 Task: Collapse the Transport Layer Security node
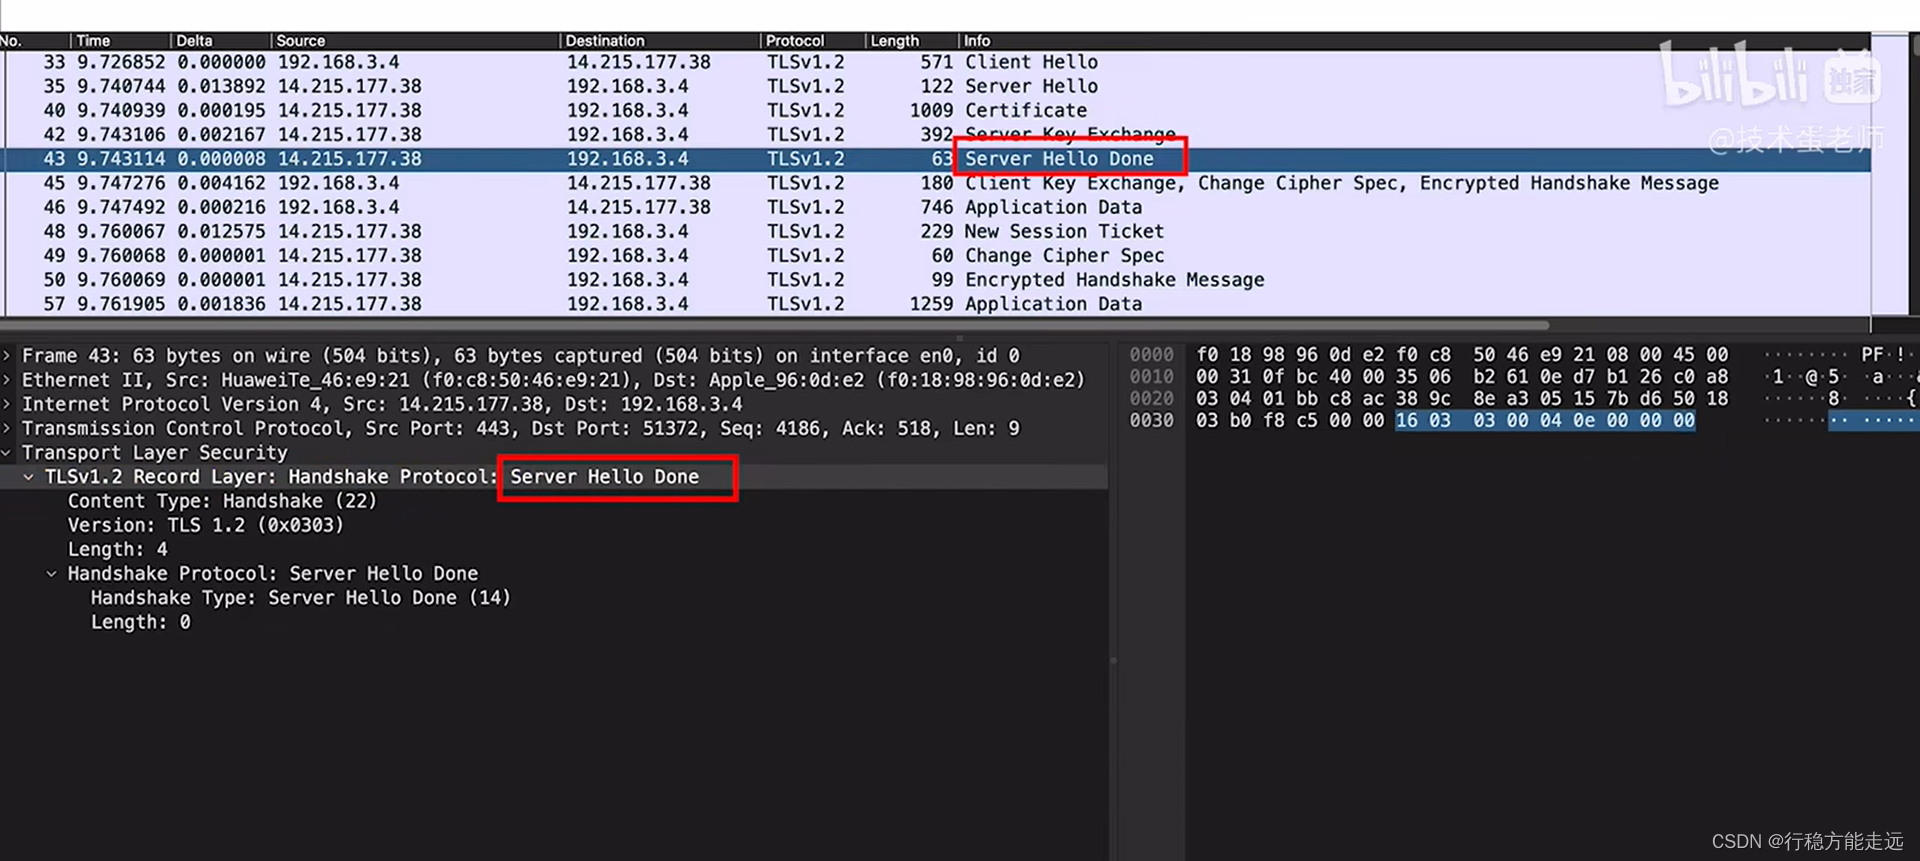[x=7, y=453]
